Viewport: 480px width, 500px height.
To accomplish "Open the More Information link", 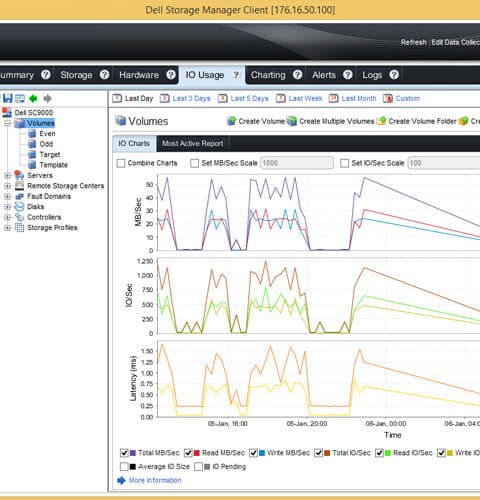I will pos(155,480).
